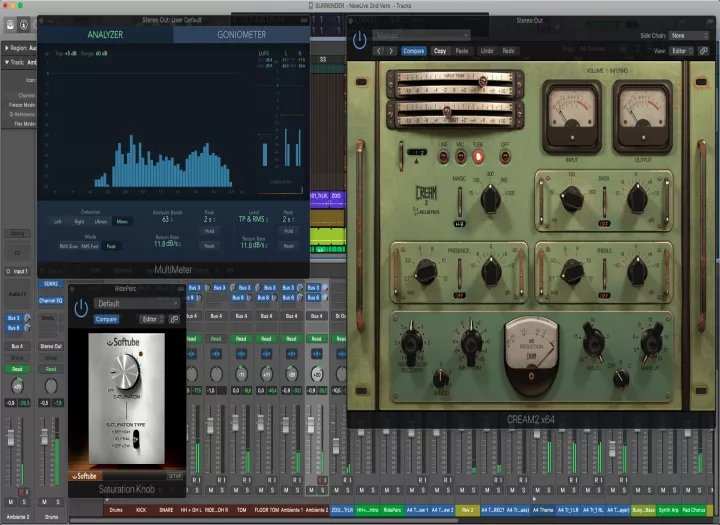Viewport: 720px width, 525px height.
Task: Open the View Editor dropdown in CREAM2
Action: [681, 50]
